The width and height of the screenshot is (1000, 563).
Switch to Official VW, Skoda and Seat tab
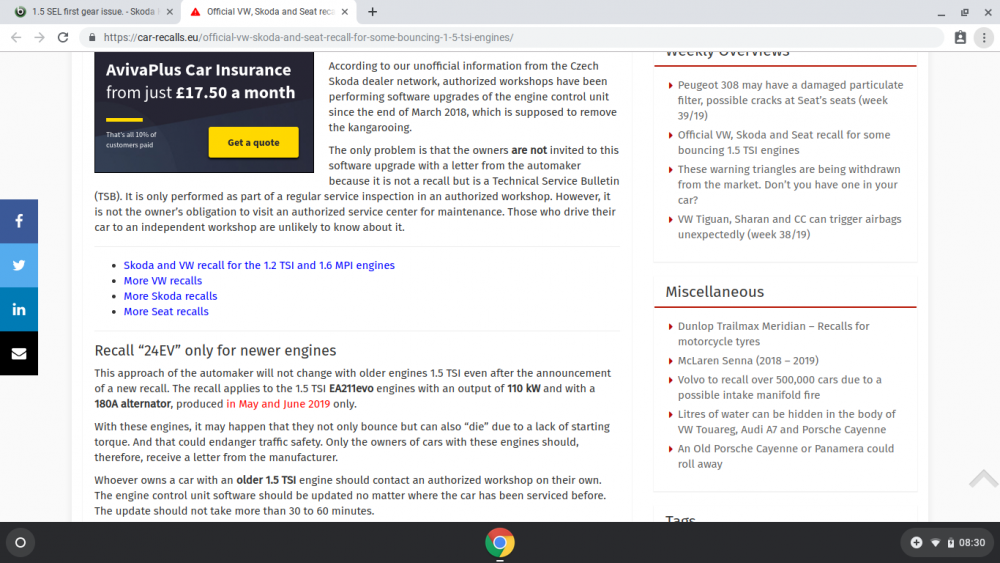point(270,11)
